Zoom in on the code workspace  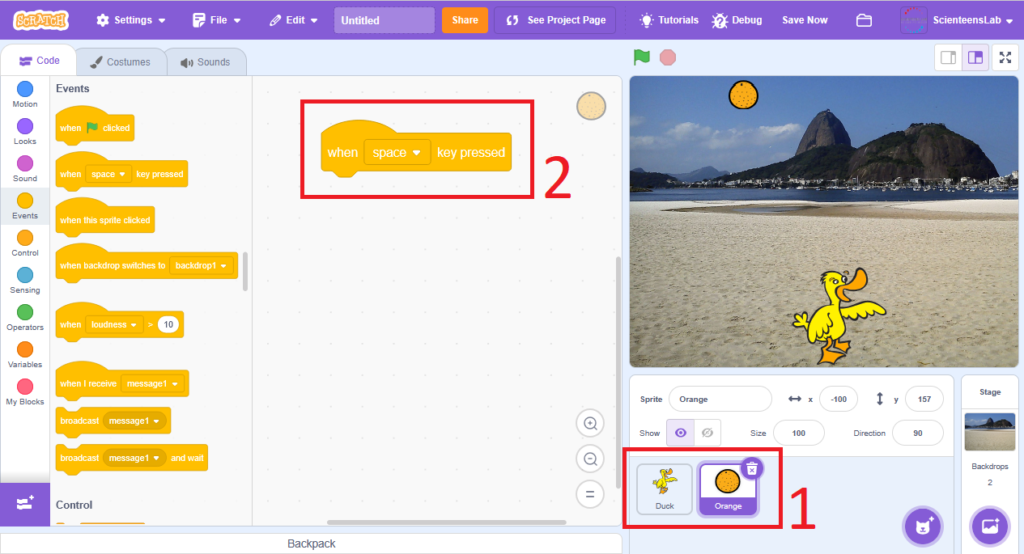(590, 424)
